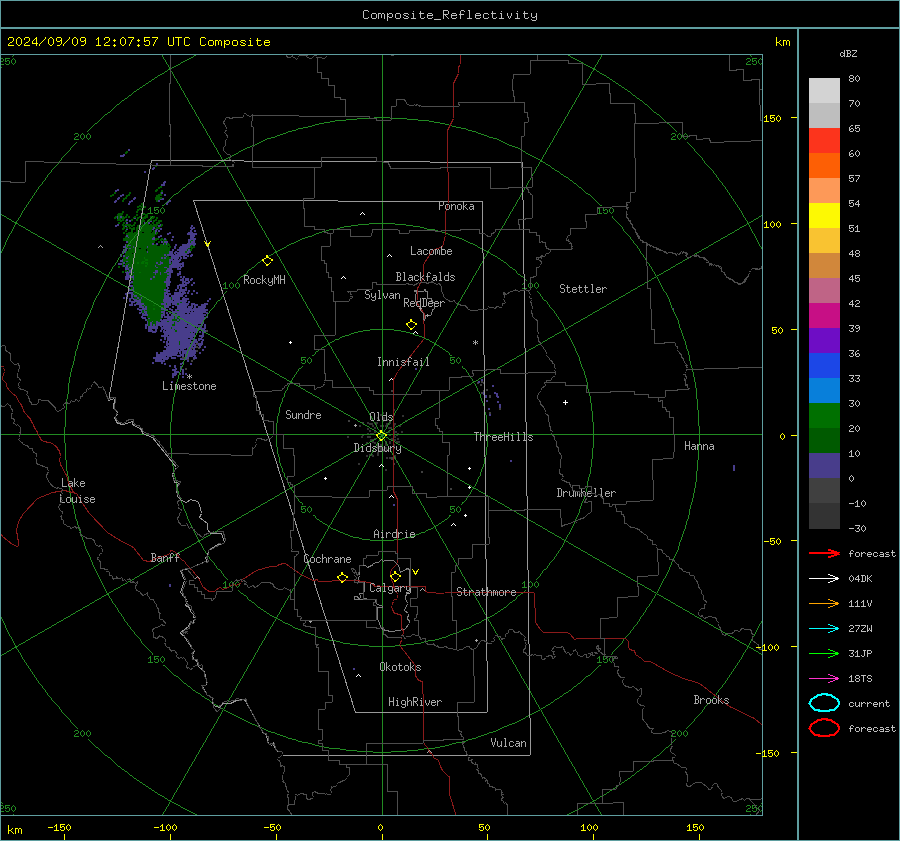Select the yellow diamond marker above Calgary label
Screen dimensions: 900x841
pos(395,576)
